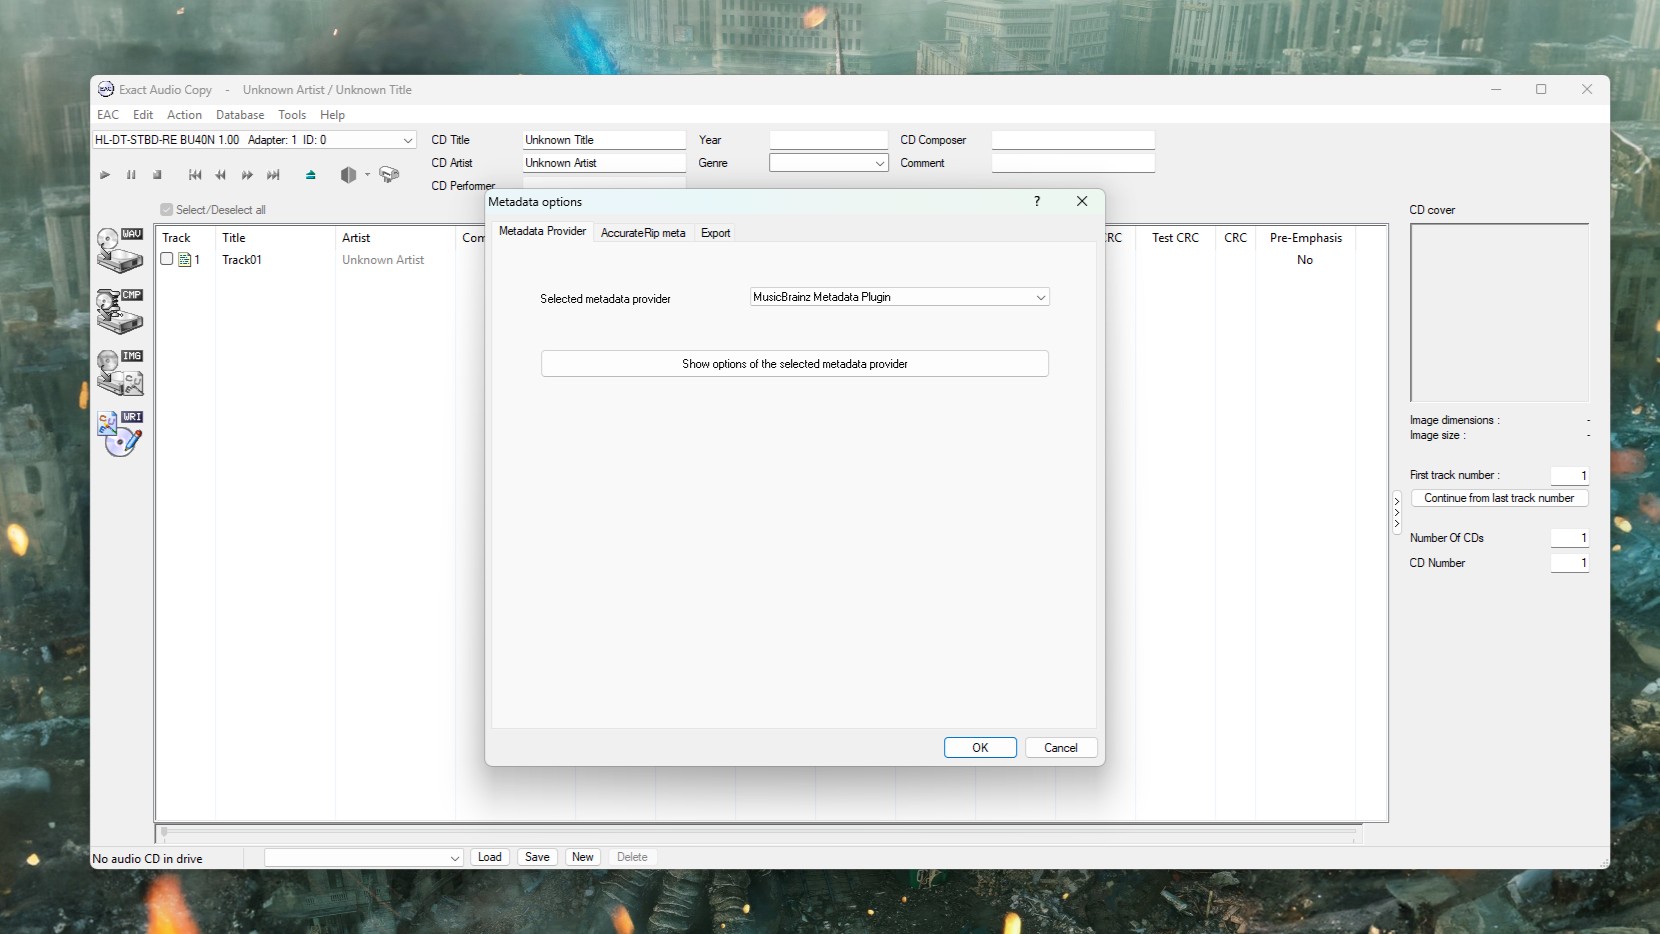The height and width of the screenshot is (934, 1660).
Task: Click the Stop playback icon
Action: [x=157, y=175]
